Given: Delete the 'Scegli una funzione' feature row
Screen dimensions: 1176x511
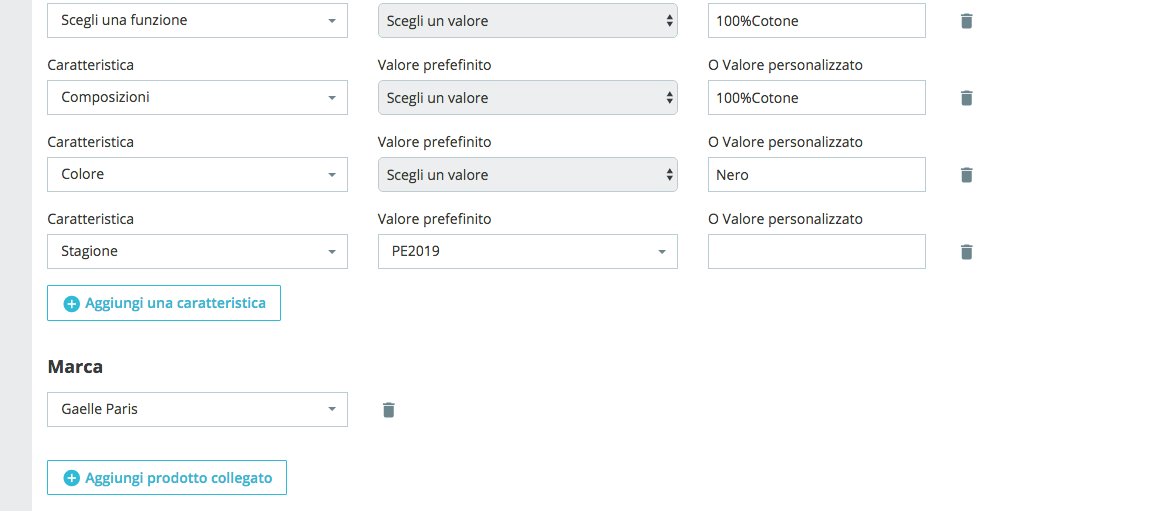Looking at the screenshot, I should coord(966,21).
